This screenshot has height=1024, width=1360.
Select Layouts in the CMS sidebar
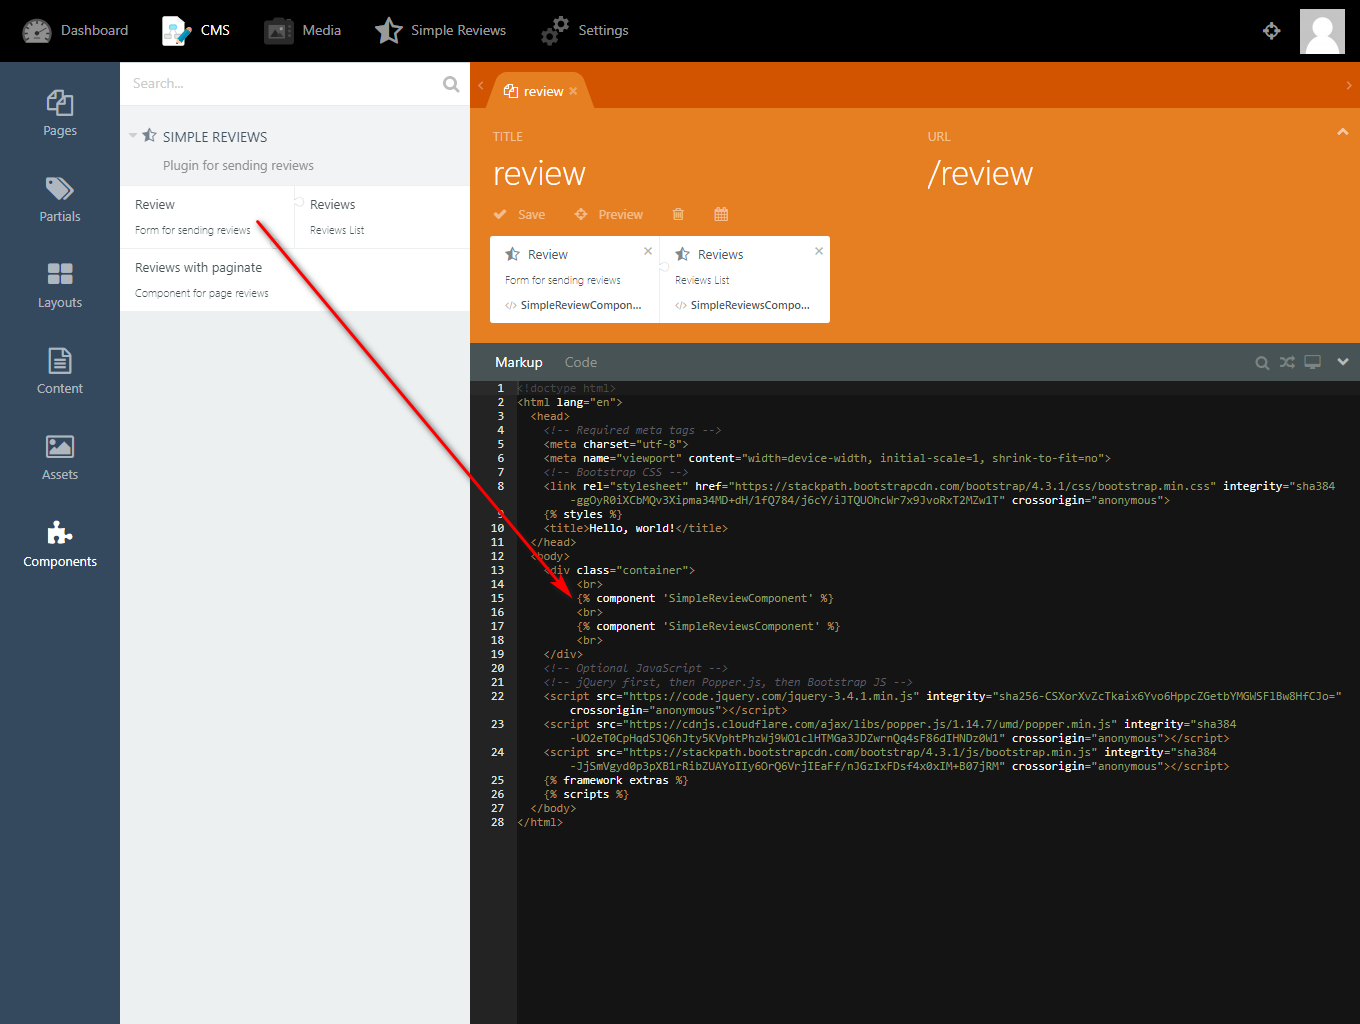pyautogui.click(x=60, y=285)
